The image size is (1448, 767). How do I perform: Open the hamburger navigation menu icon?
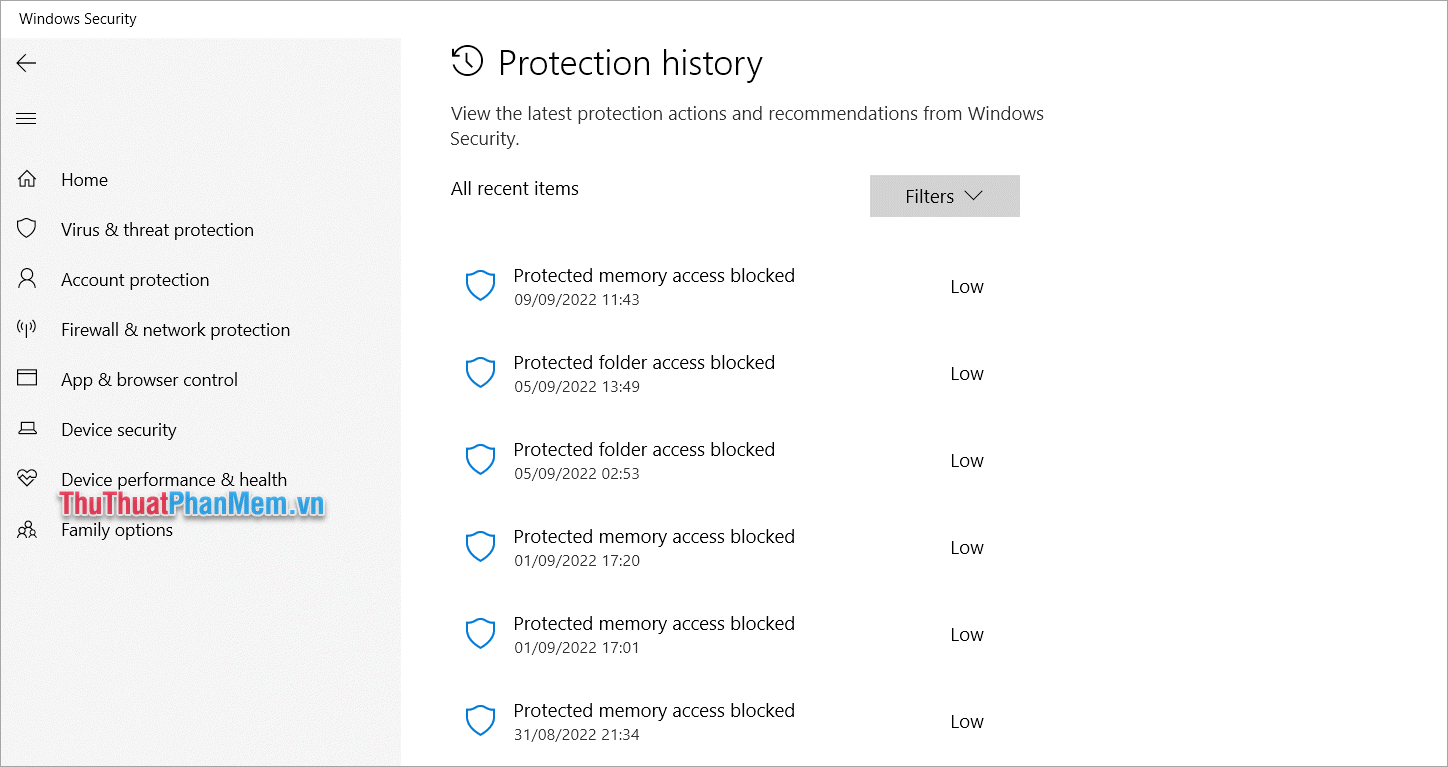pyautogui.click(x=26, y=117)
